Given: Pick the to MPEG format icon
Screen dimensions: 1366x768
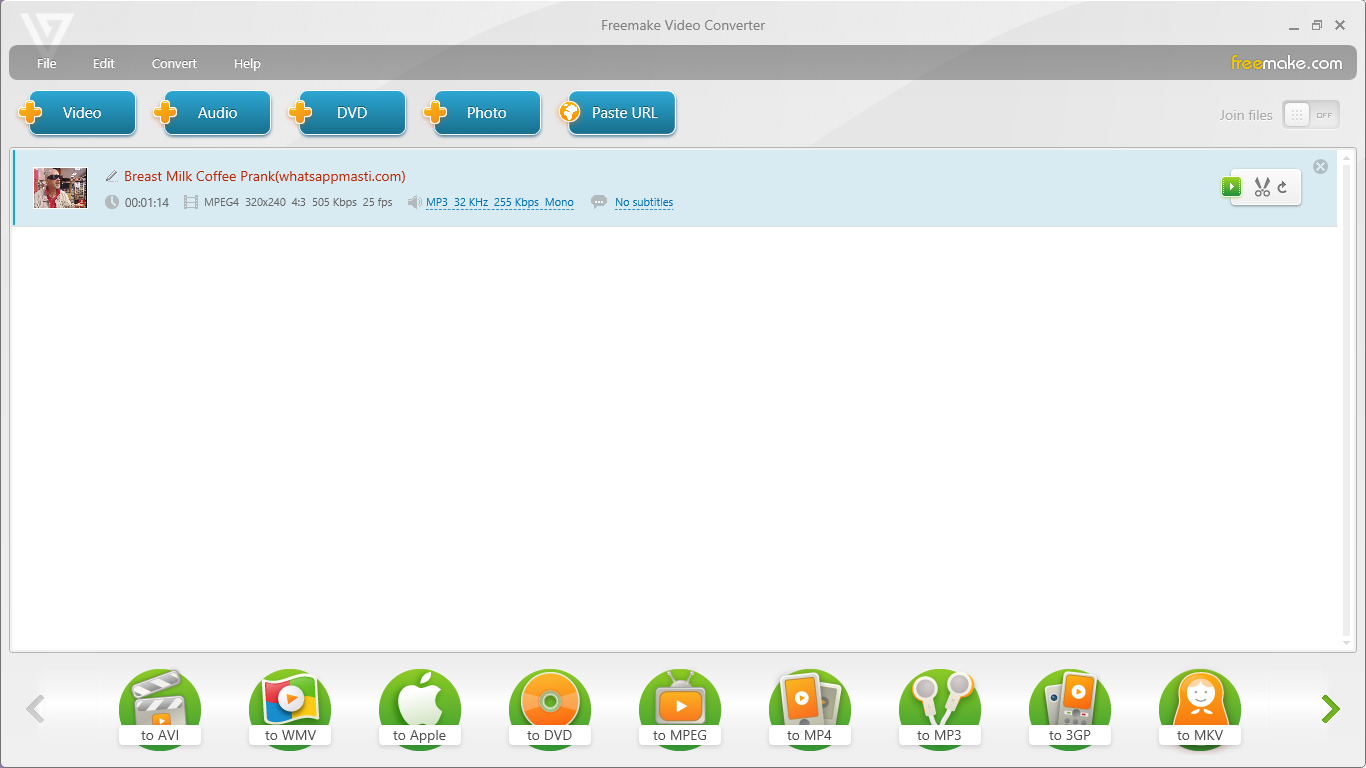Looking at the screenshot, I should pos(680,709).
